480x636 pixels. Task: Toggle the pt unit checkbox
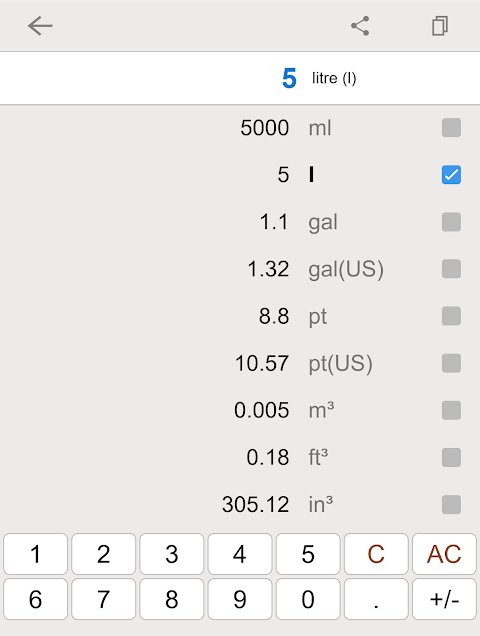pos(451,316)
